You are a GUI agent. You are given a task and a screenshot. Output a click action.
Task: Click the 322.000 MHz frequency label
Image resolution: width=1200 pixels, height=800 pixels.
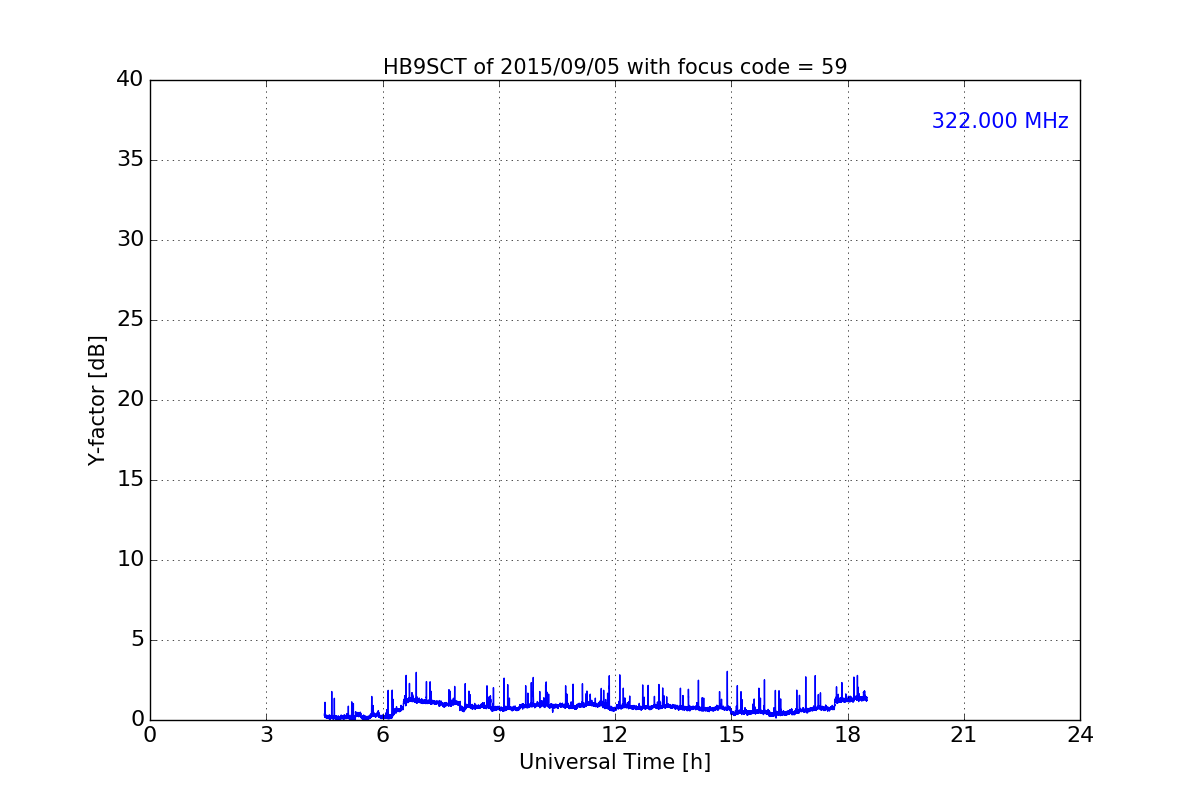1000,121
